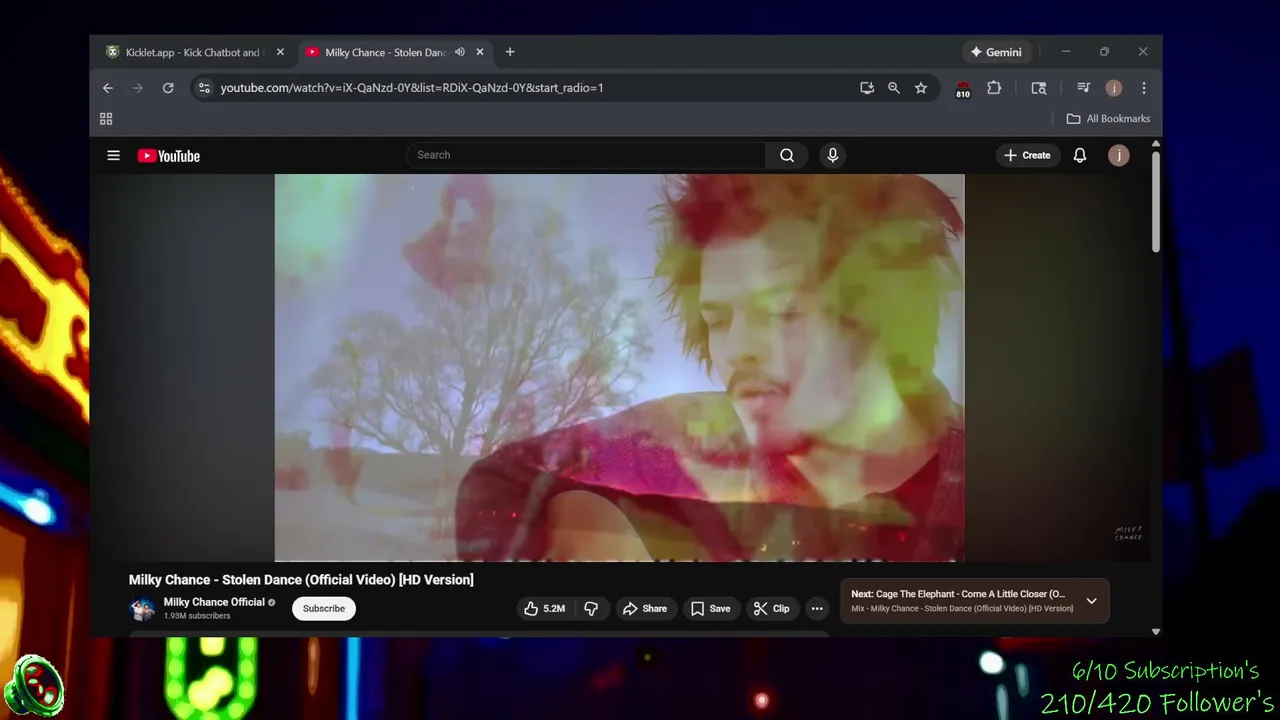Close the Kicklet.app tab
1280x720 pixels.
tap(280, 52)
